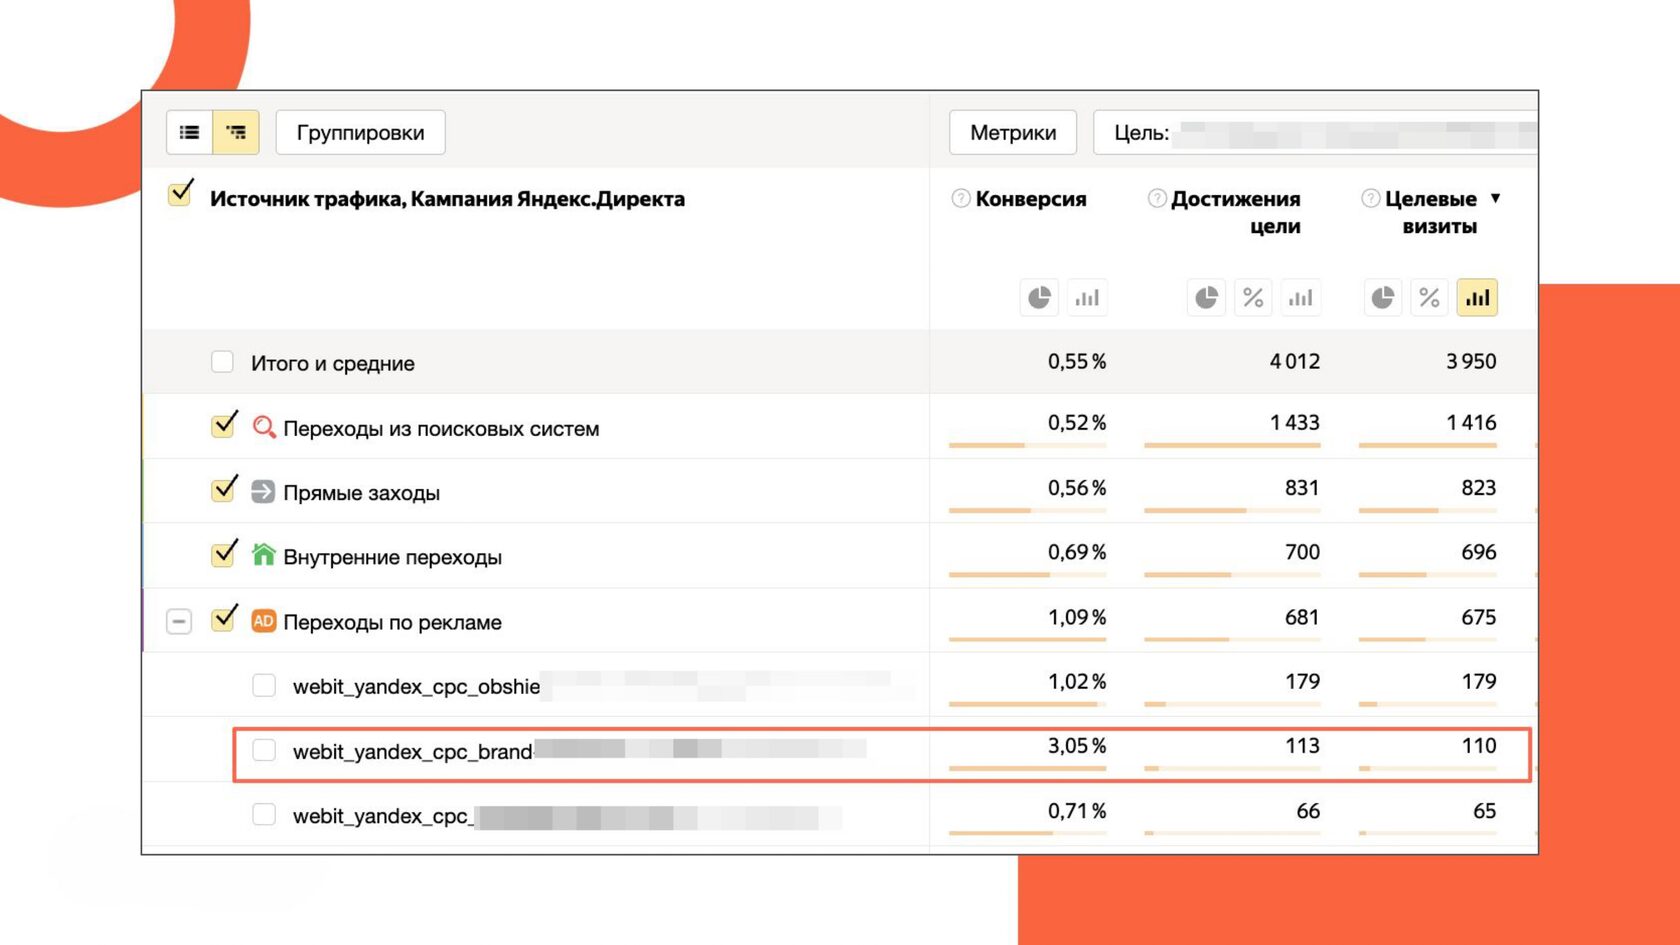The image size is (1680, 945).
Task: Show bar chart for Конверсия column
Action: [x=1087, y=298]
